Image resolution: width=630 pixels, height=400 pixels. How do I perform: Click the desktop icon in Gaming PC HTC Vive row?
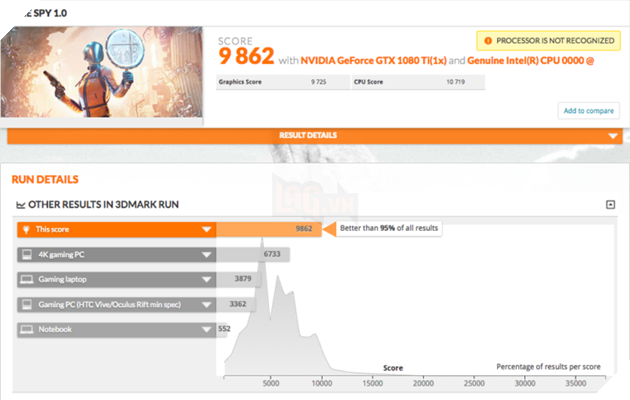pyautogui.click(x=27, y=305)
